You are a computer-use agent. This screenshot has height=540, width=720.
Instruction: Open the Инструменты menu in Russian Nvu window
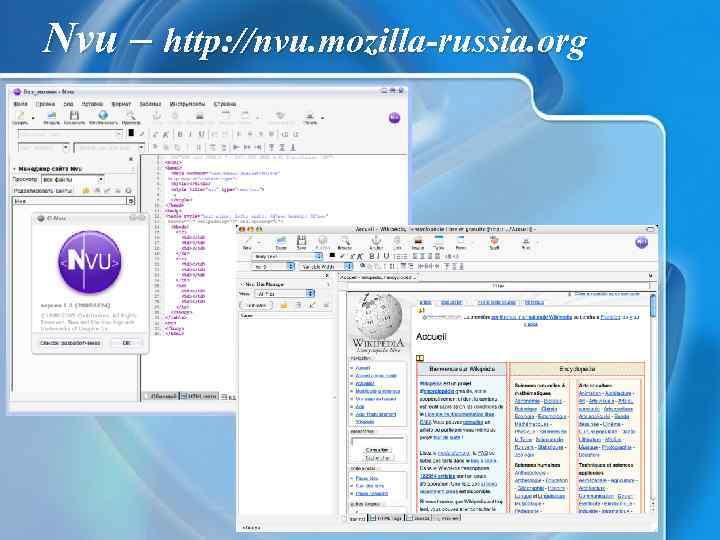click(187, 104)
